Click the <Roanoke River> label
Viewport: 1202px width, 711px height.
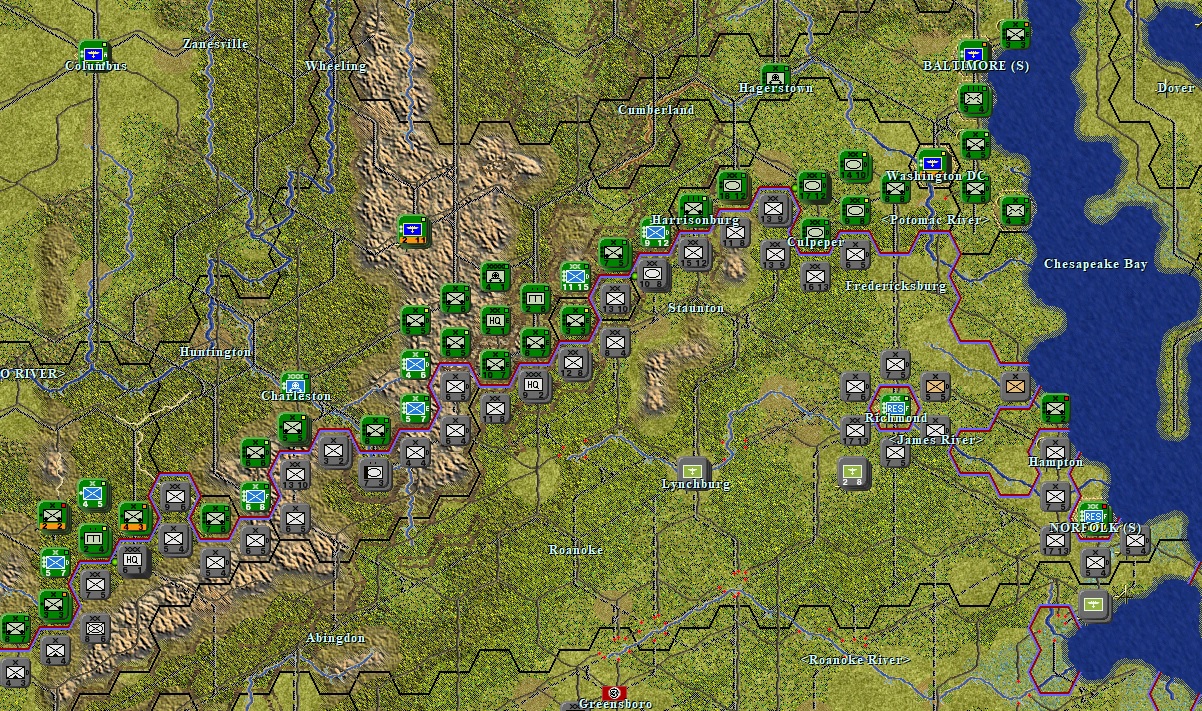click(x=856, y=660)
